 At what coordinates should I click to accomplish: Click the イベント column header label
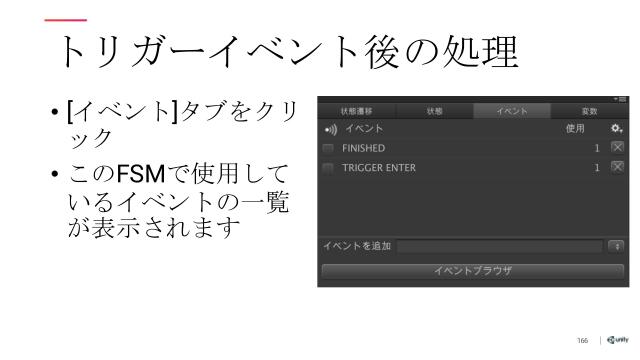(364, 129)
